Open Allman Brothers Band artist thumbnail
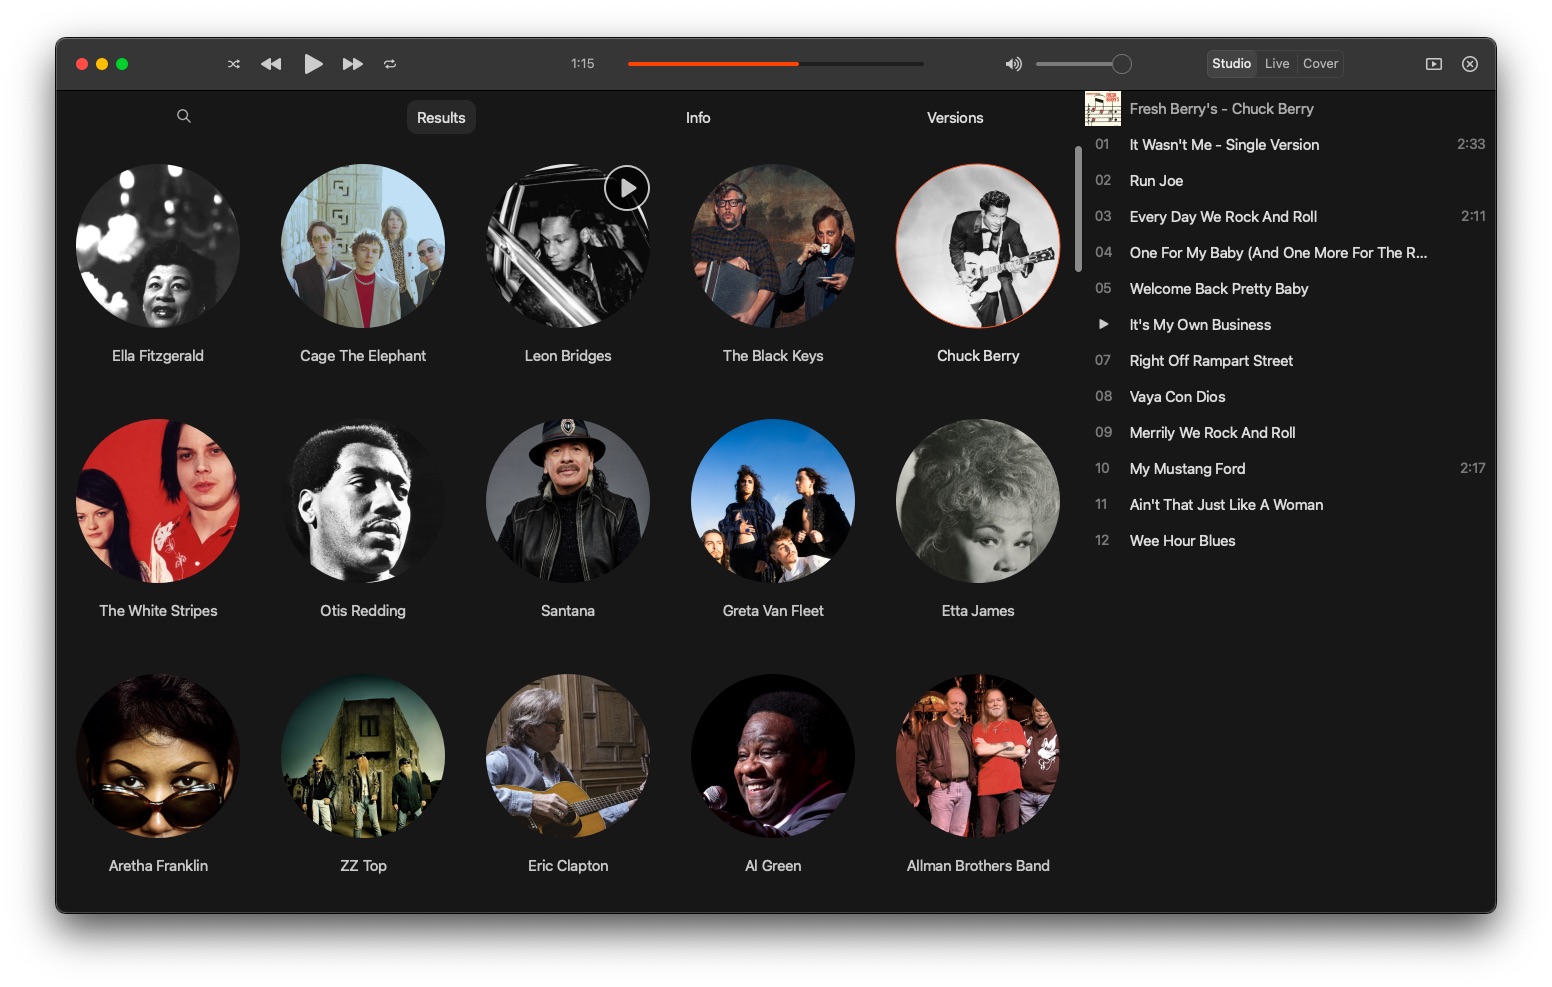 (978, 756)
